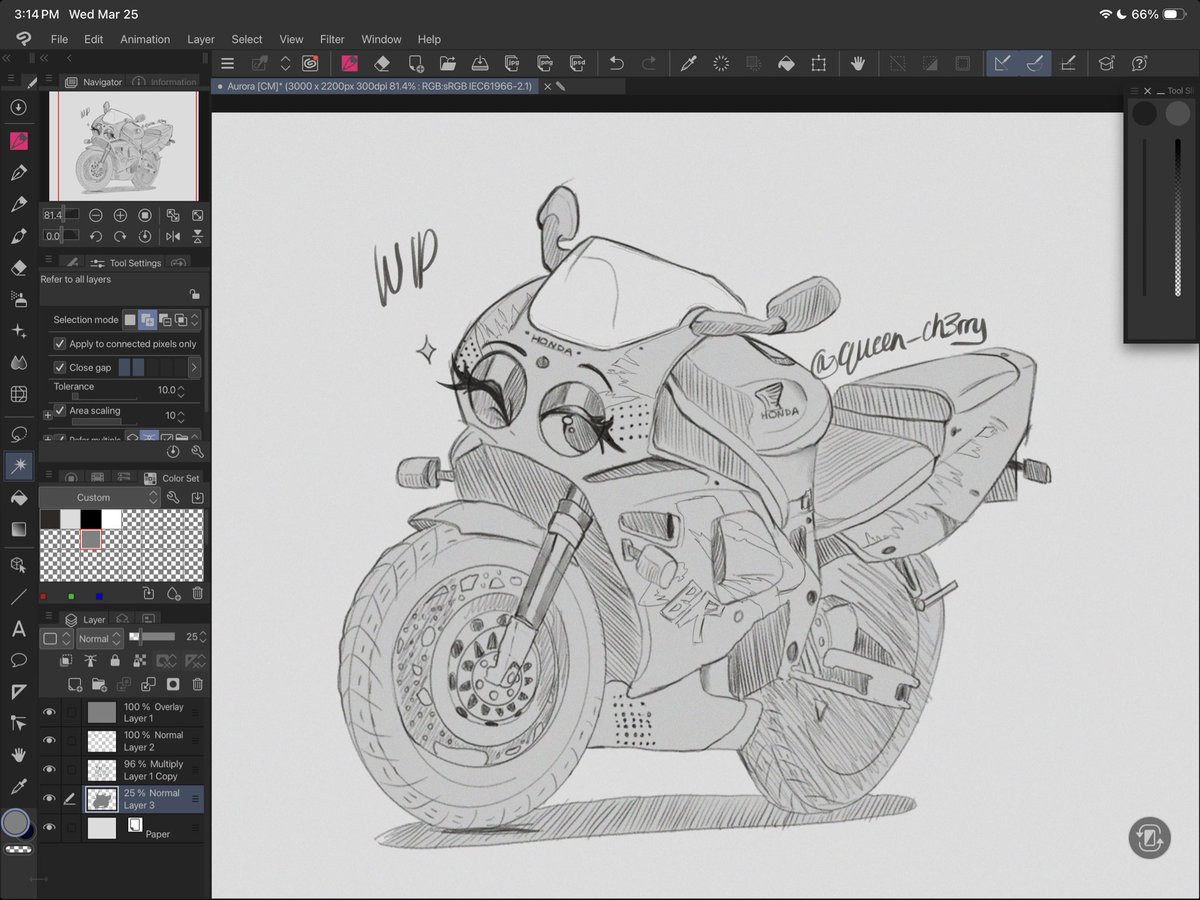Click Undo in the command bar

[x=617, y=63]
